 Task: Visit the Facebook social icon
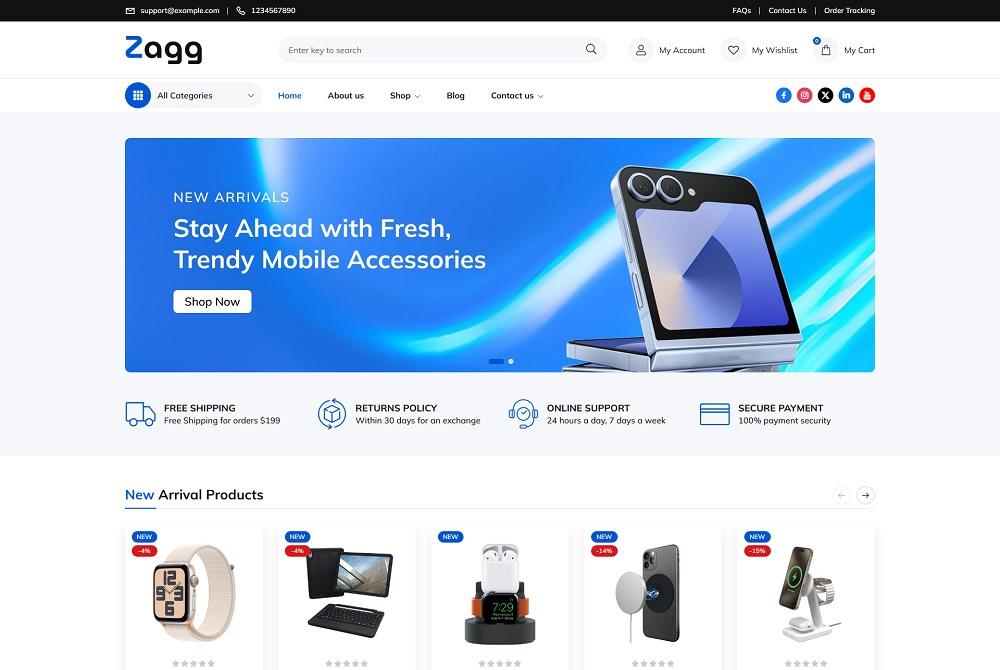[x=784, y=96]
